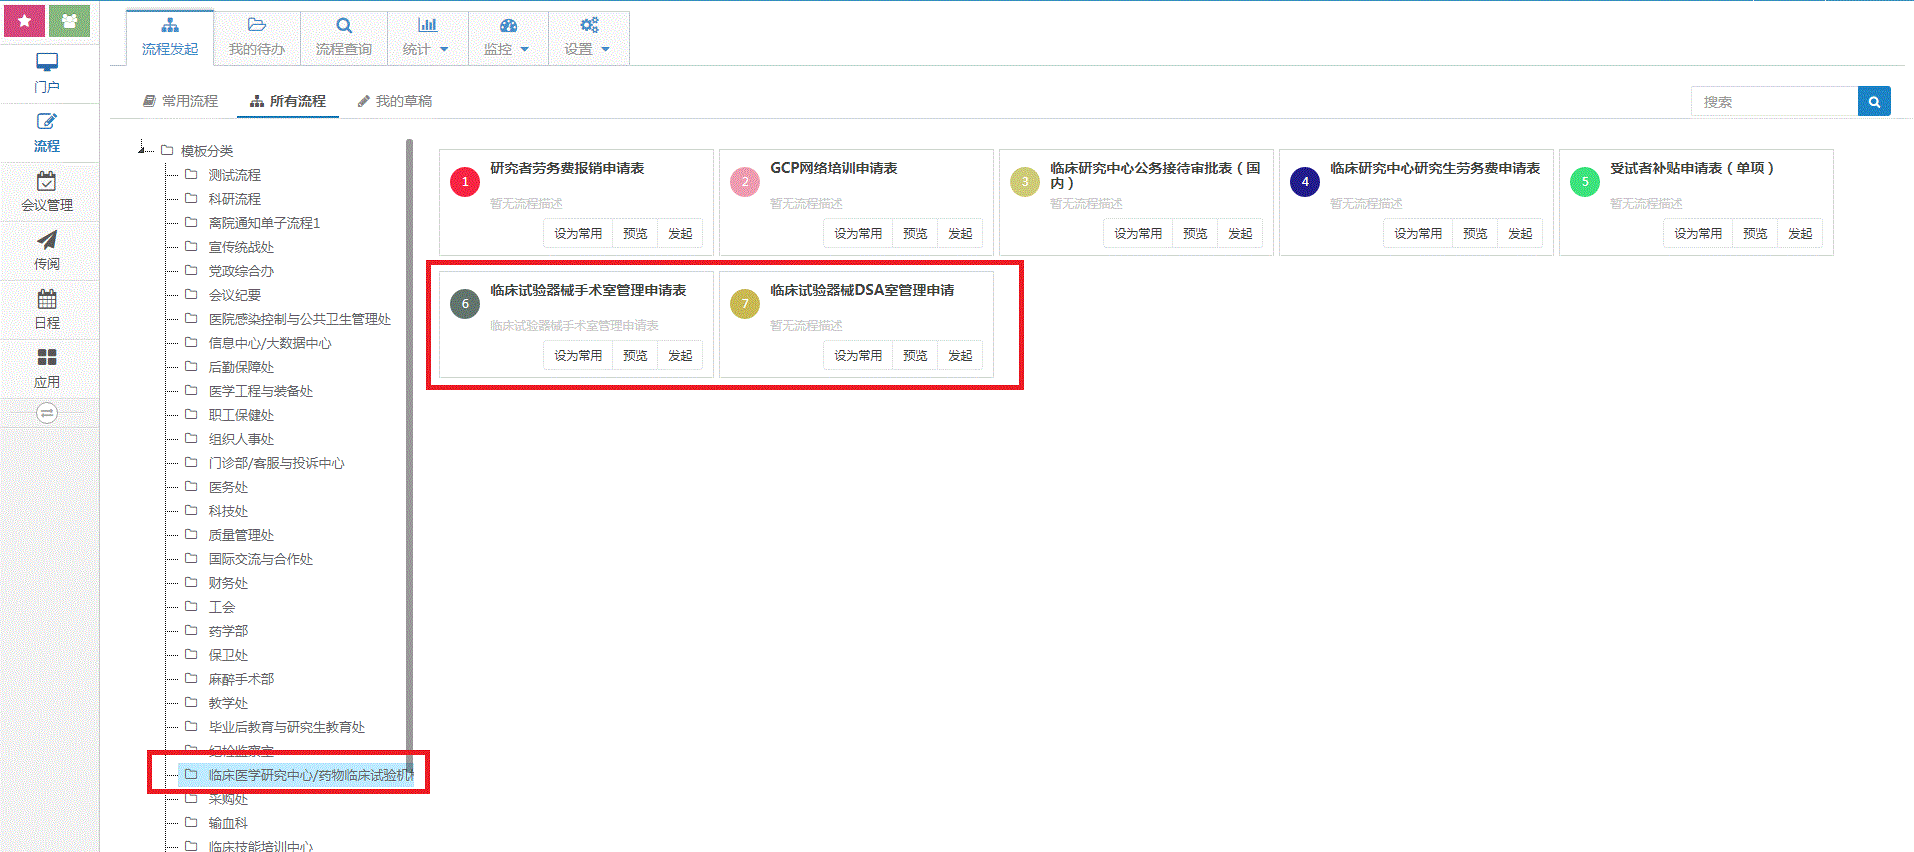Screen dimensions: 1914x852
Task: Click 发起 on 临床研究中心研究生劳务费申请表 card
Action: point(1520,233)
